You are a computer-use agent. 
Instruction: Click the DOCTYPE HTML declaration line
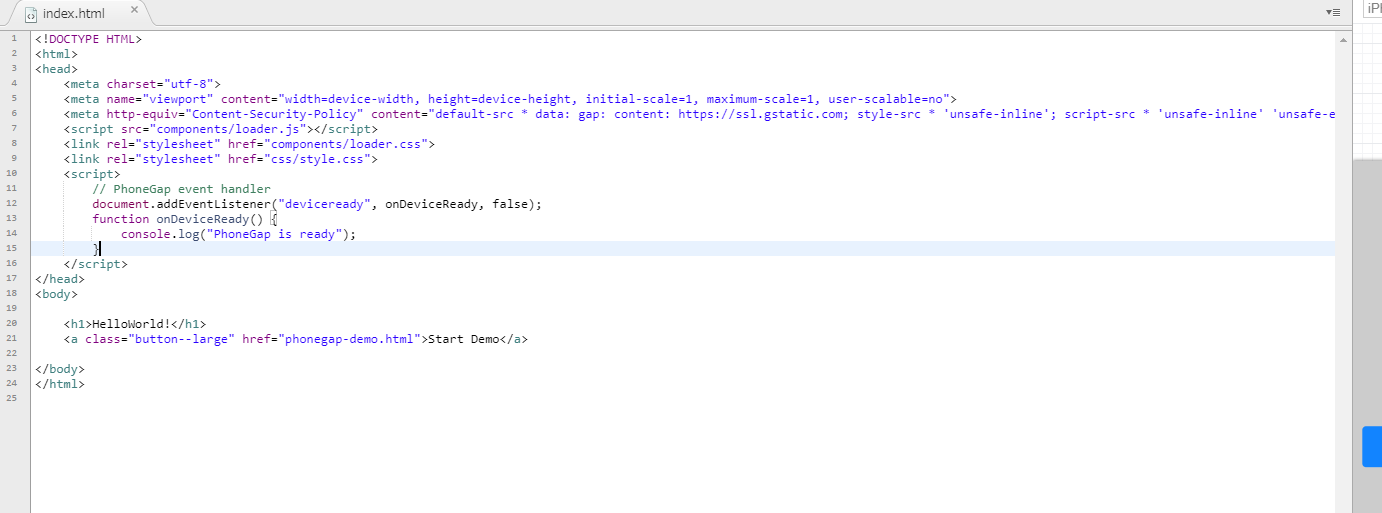[x=89, y=39]
